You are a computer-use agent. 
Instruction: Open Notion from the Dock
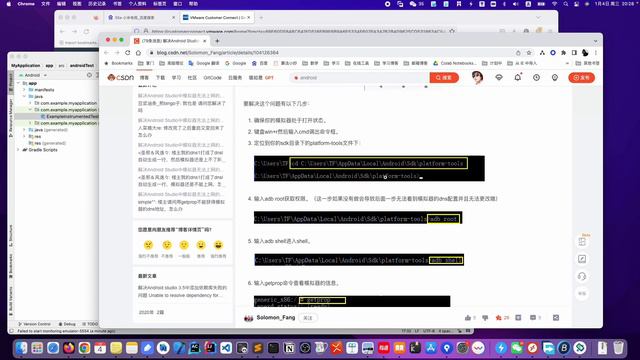tap(289, 348)
